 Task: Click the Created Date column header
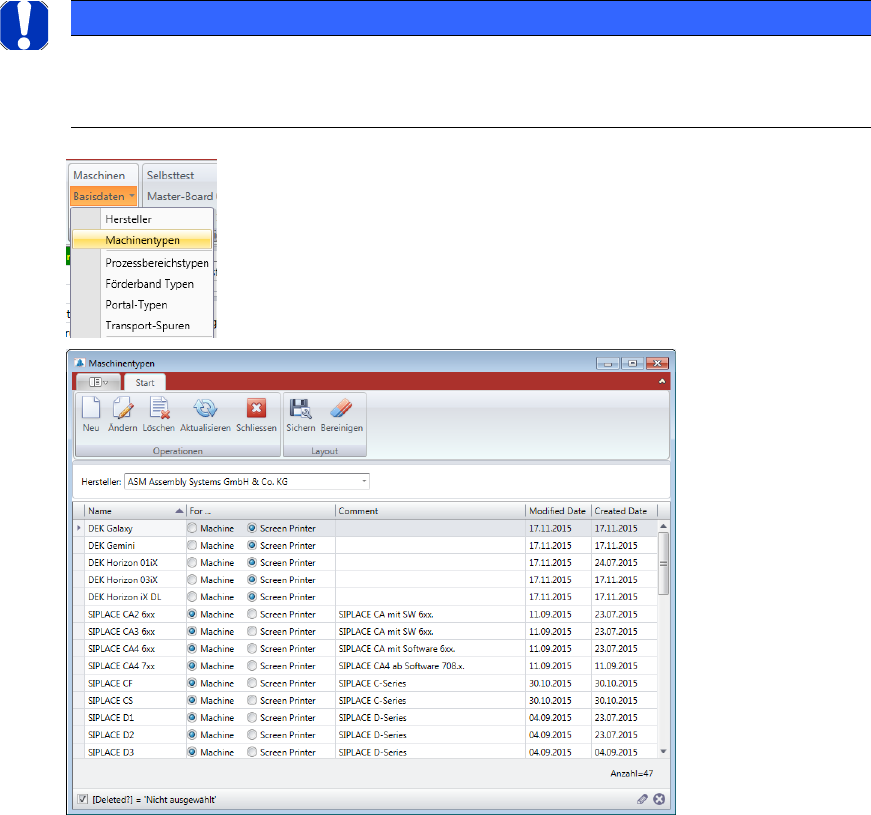pyautogui.click(x=624, y=511)
